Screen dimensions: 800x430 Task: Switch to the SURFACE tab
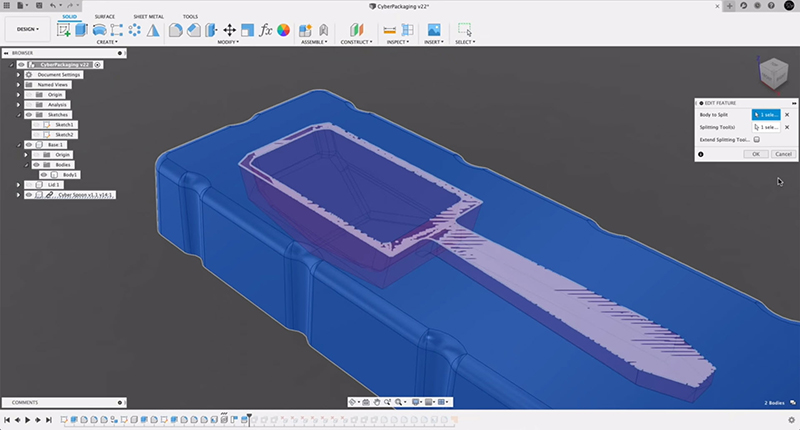104,17
